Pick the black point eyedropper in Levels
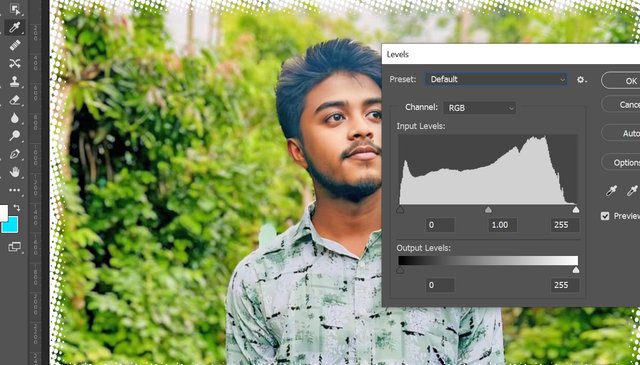The image size is (640, 365). pyautogui.click(x=611, y=191)
